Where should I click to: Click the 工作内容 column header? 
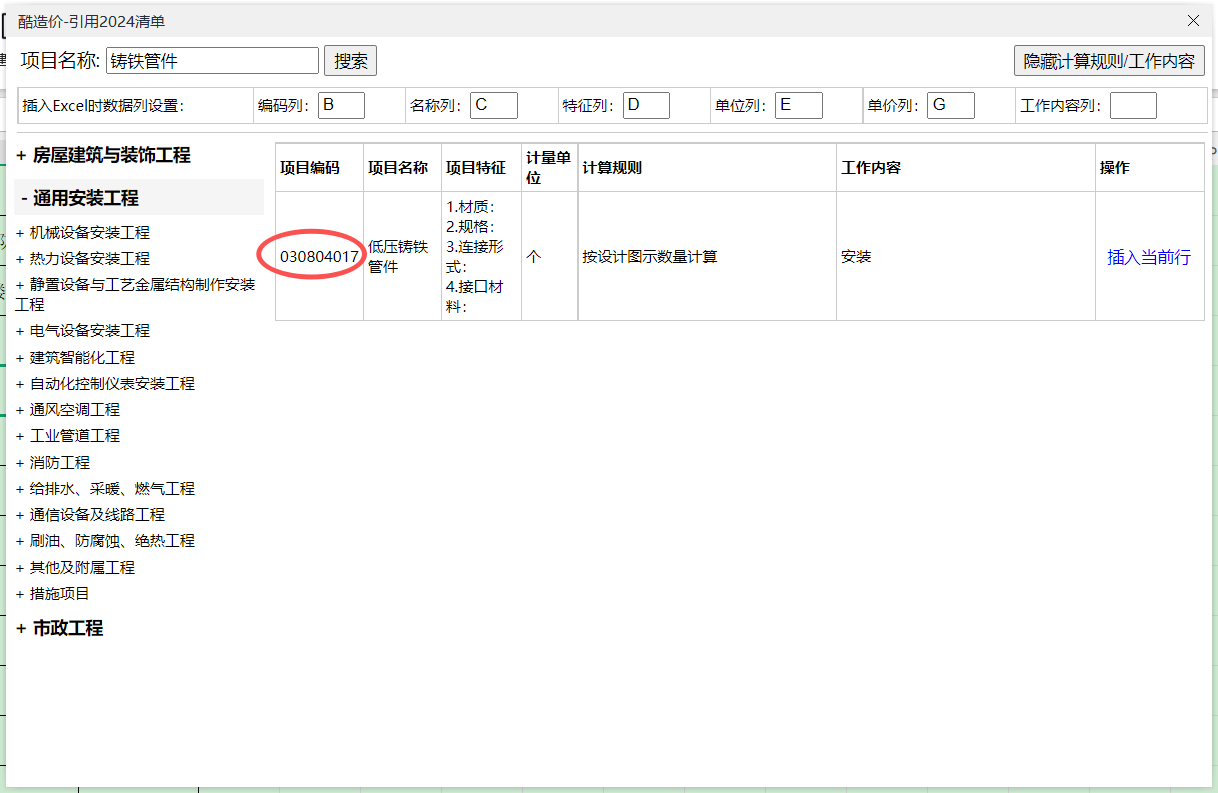966,167
